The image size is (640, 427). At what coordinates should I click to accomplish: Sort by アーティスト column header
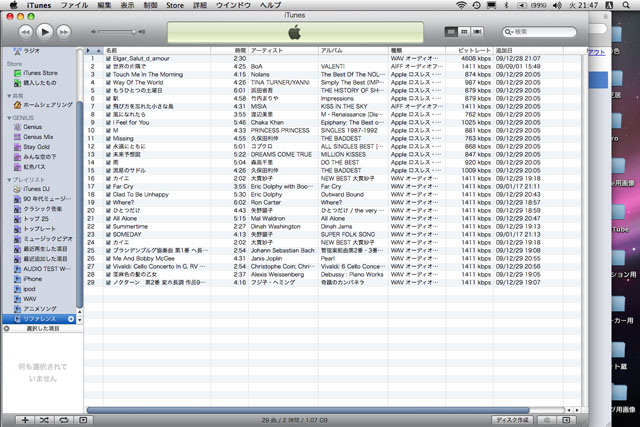point(283,51)
